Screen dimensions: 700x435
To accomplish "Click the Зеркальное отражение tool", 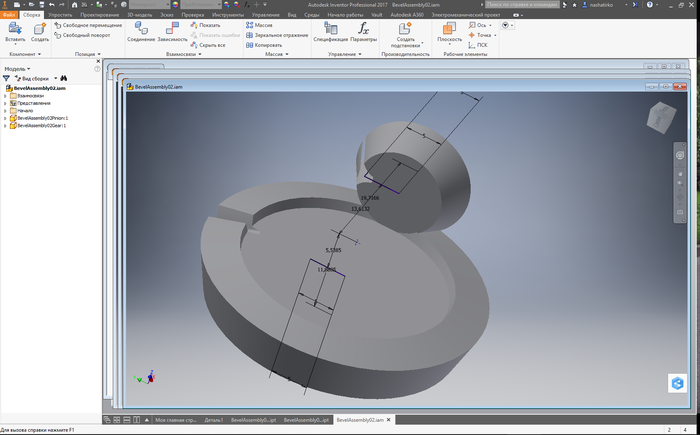I will (x=277, y=35).
